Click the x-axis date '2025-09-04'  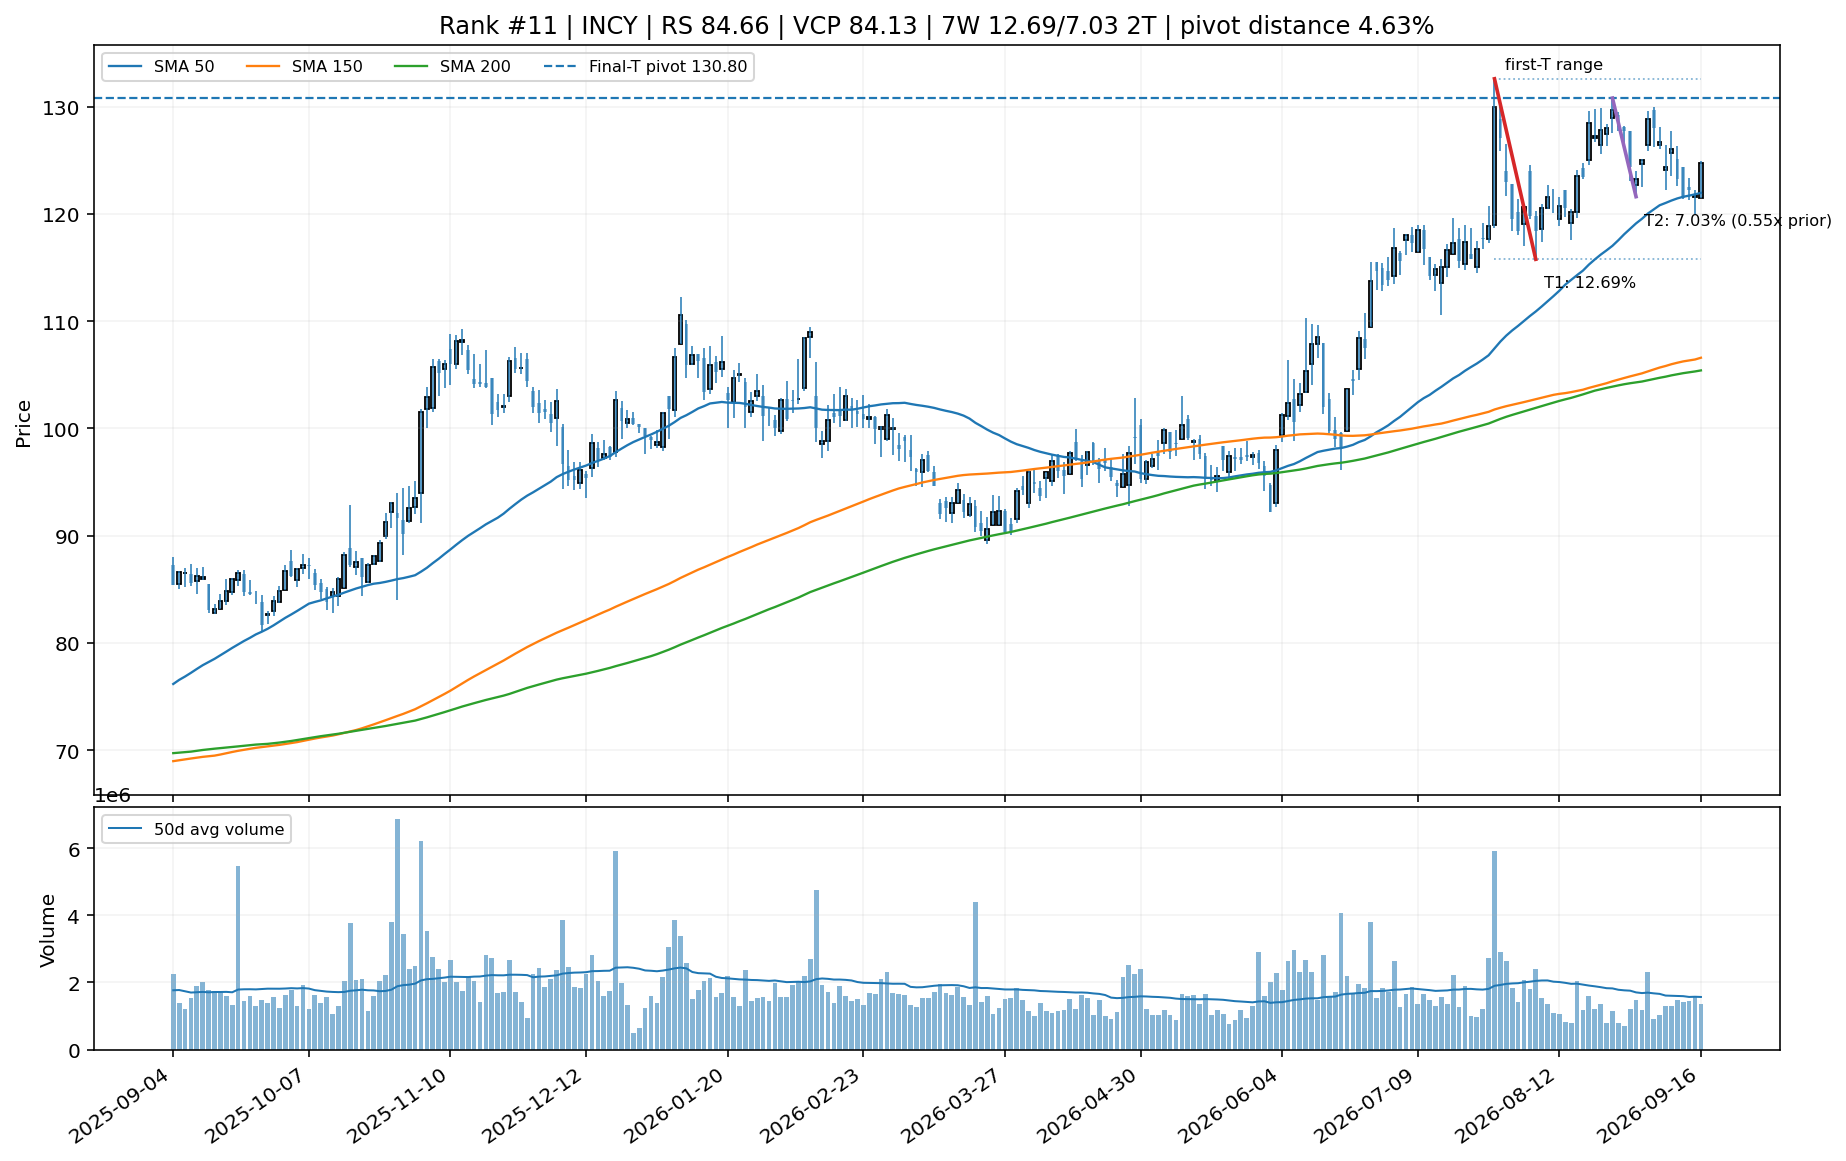point(121,1107)
